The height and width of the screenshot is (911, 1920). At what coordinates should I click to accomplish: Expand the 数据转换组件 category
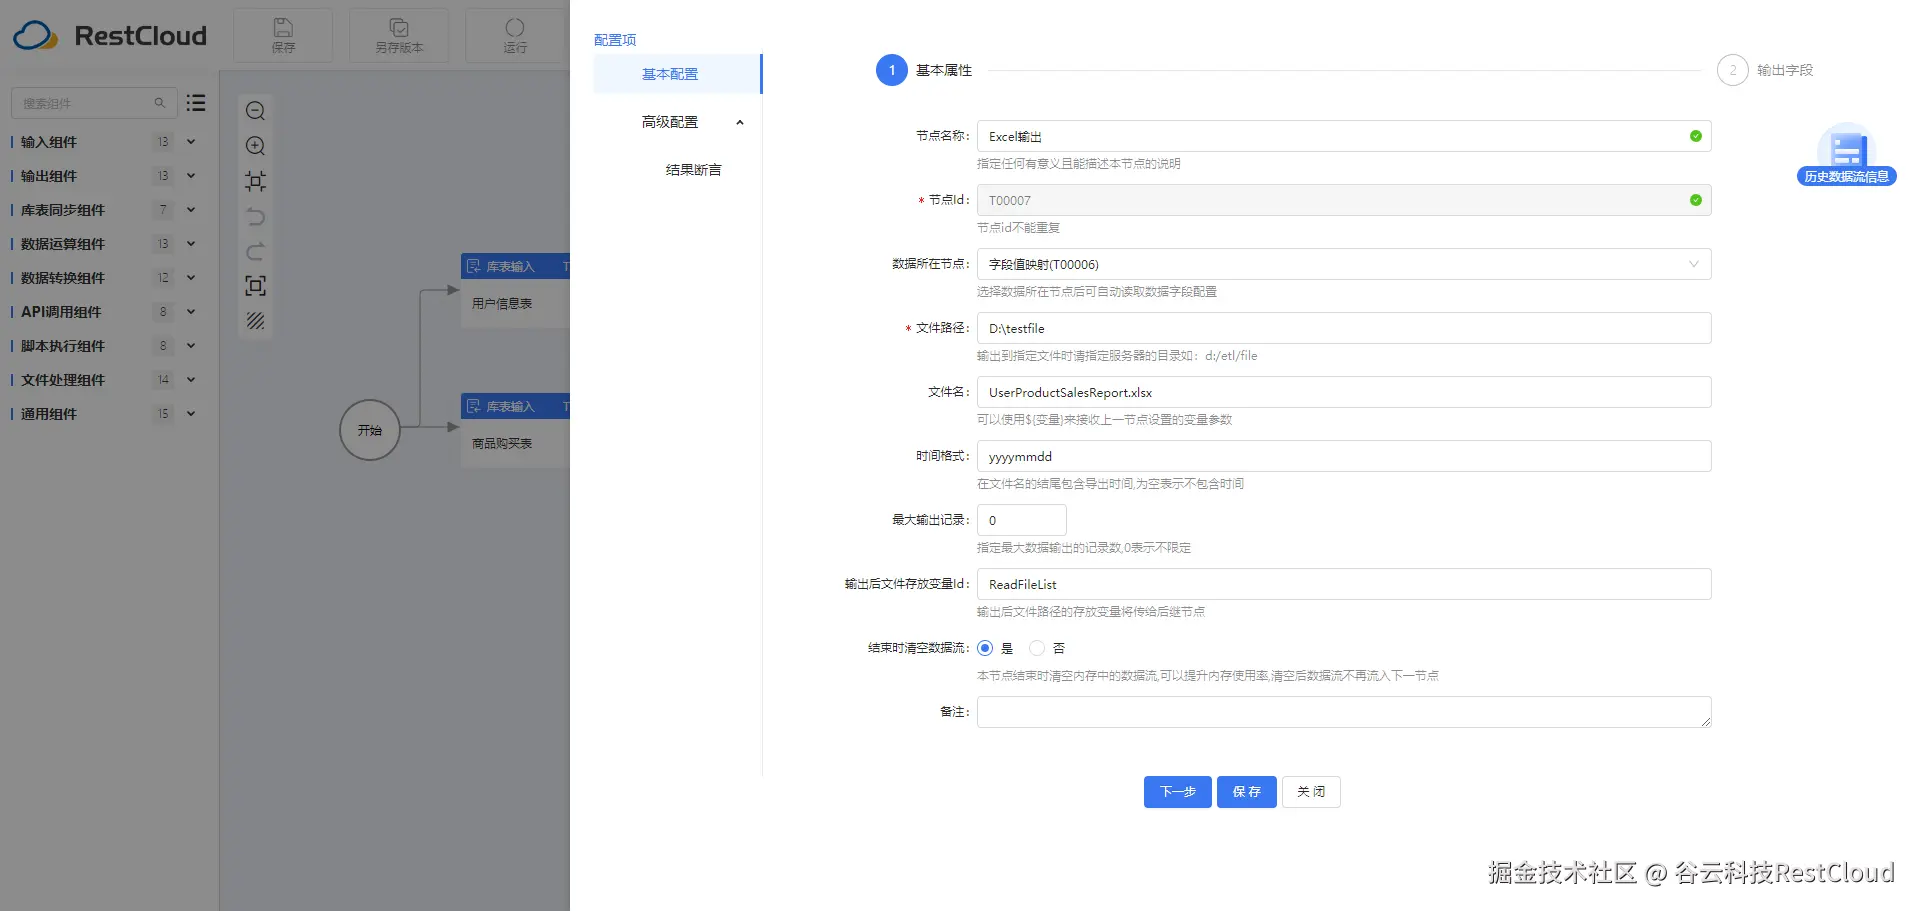(x=190, y=278)
